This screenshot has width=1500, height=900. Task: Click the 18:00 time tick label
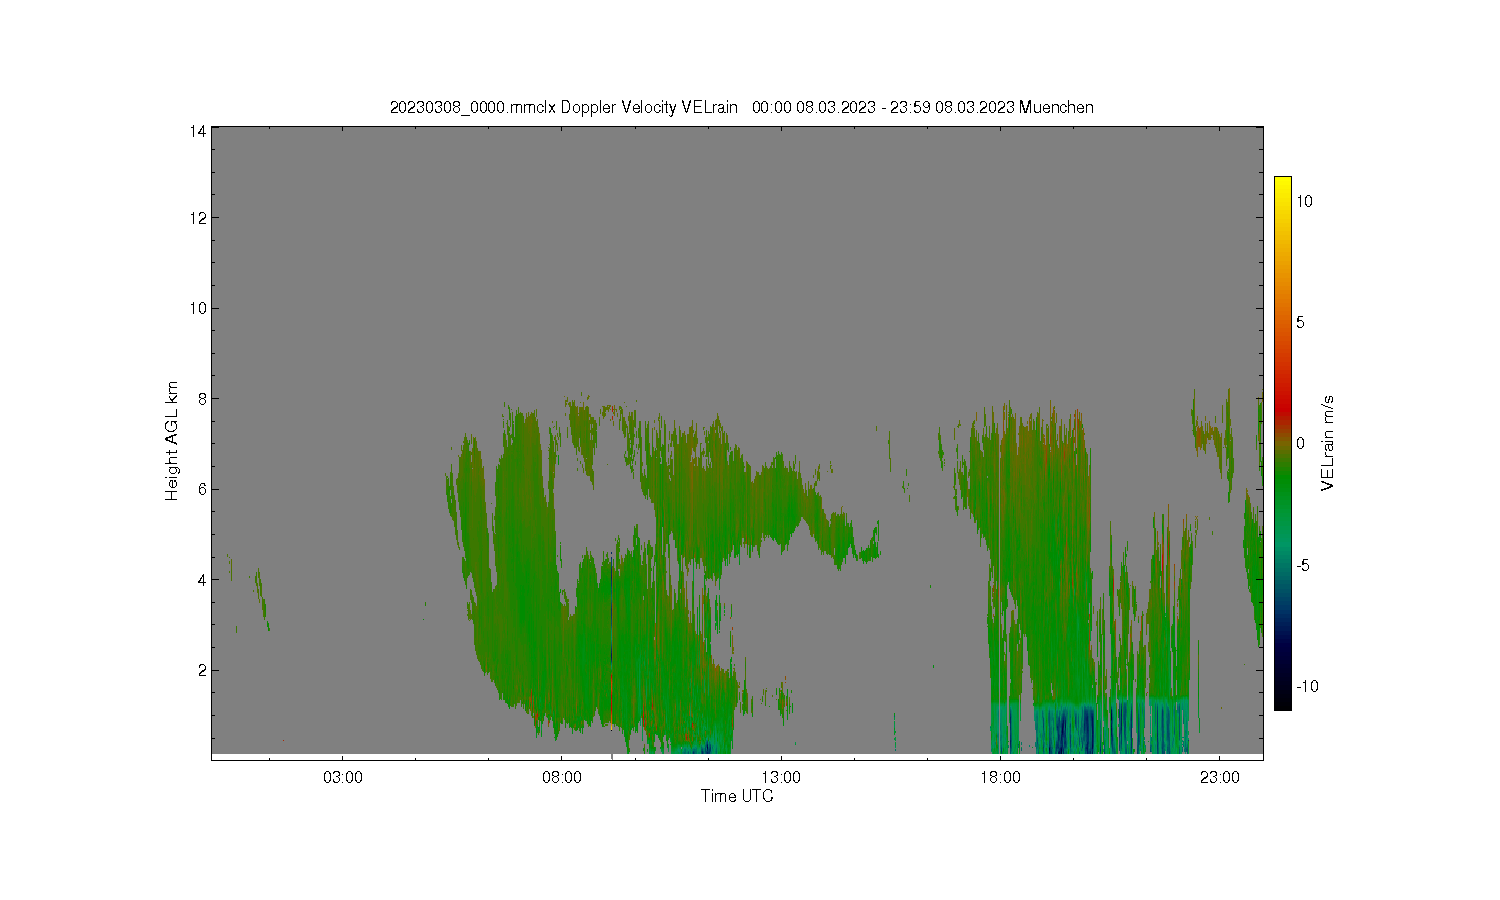tap(1000, 777)
